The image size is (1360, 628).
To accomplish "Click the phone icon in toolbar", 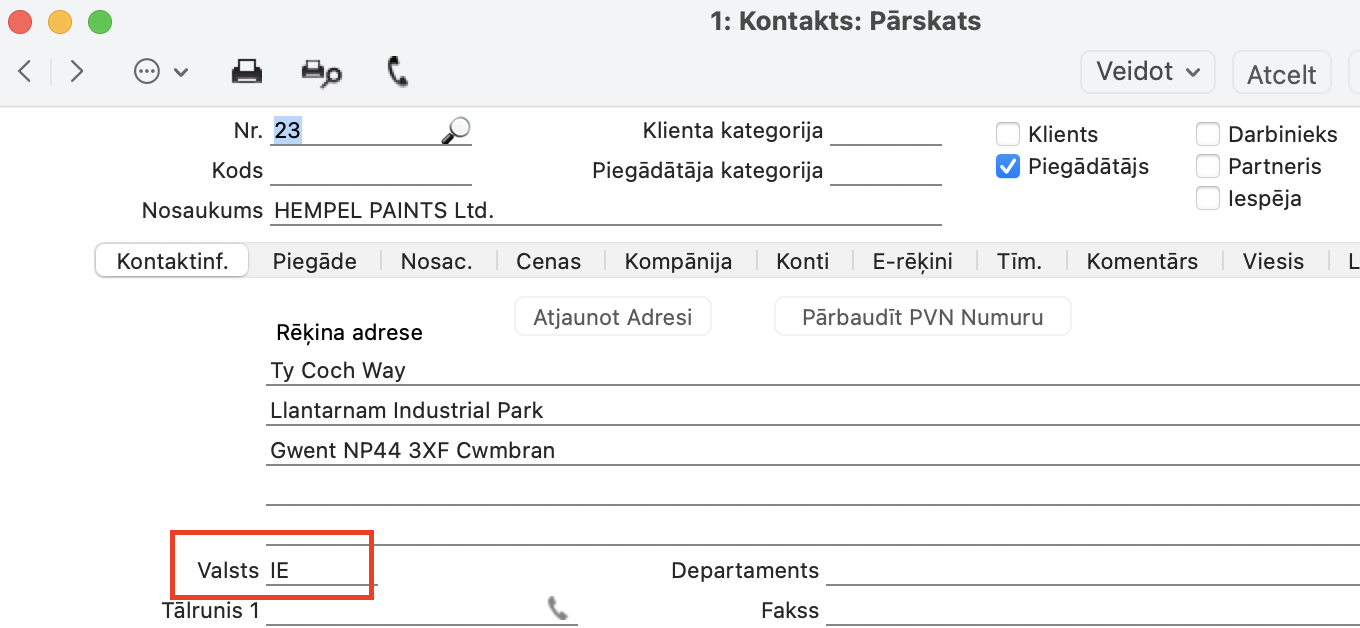I will (x=397, y=71).
